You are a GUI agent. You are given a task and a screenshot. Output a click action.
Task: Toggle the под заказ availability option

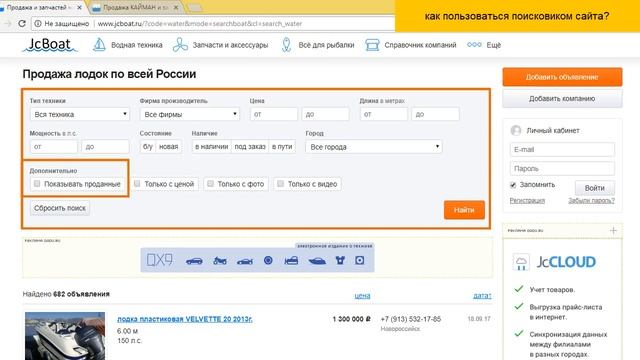click(250, 147)
